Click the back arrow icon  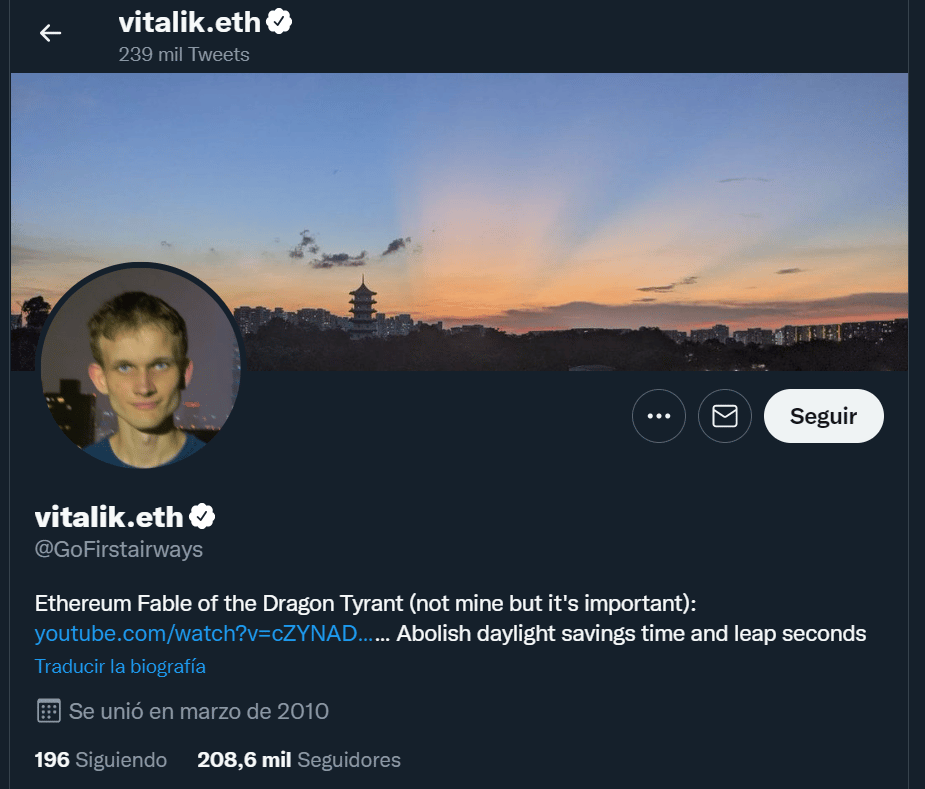click(50, 33)
